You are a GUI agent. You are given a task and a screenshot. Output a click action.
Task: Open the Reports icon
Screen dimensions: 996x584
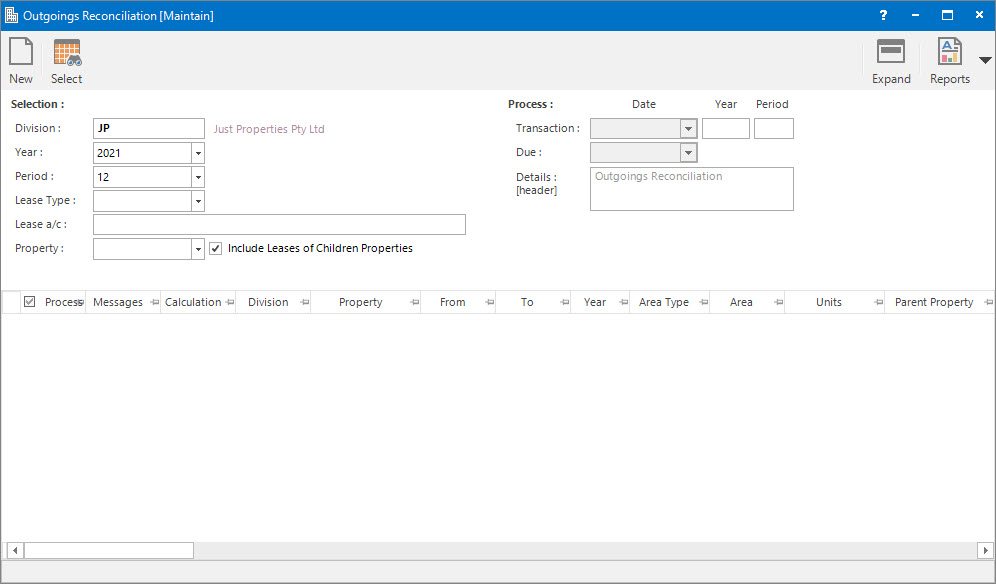950,51
